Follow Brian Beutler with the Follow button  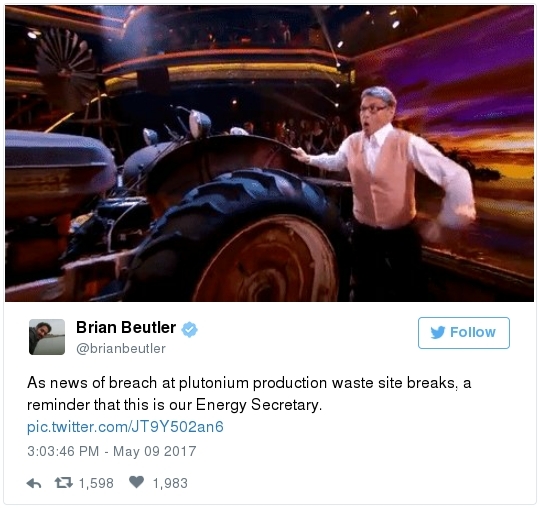click(464, 333)
